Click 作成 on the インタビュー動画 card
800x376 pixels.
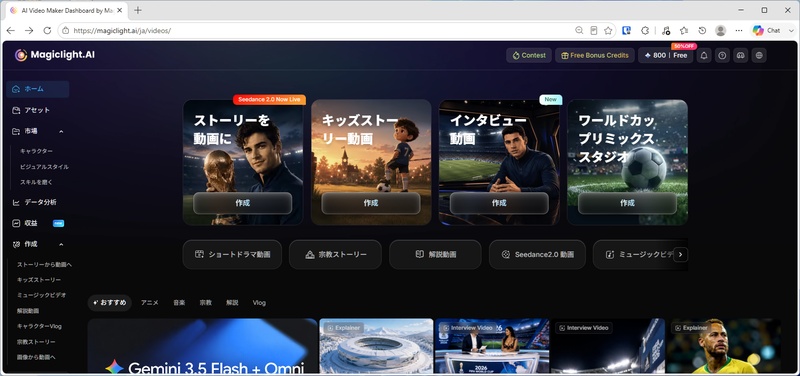[499, 203]
